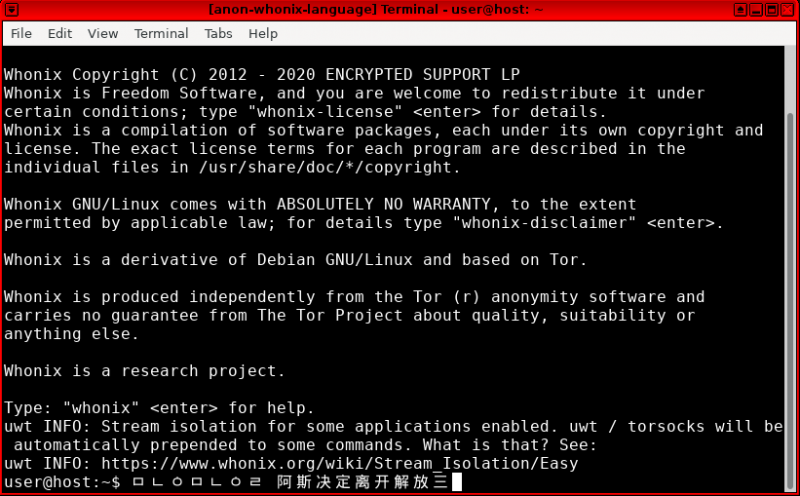Click the Stream_Isolation/Easy URL in the uwt INFO line
800x496 pixels.
(x=340, y=463)
